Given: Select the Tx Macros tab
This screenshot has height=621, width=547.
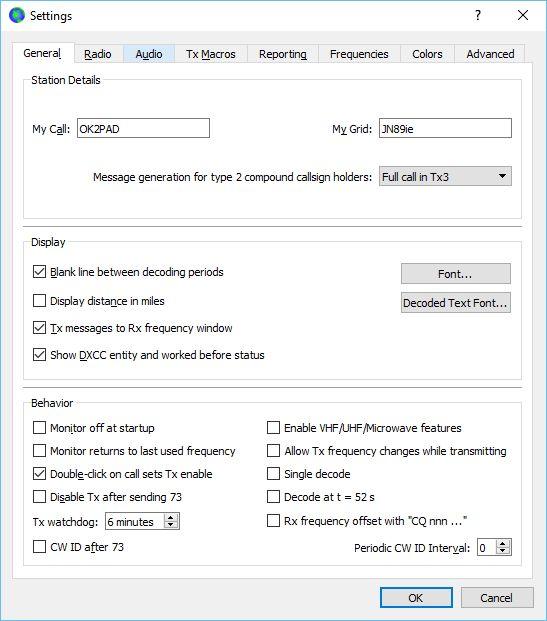Looking at the screenshot, I should (x=211, y=54).
